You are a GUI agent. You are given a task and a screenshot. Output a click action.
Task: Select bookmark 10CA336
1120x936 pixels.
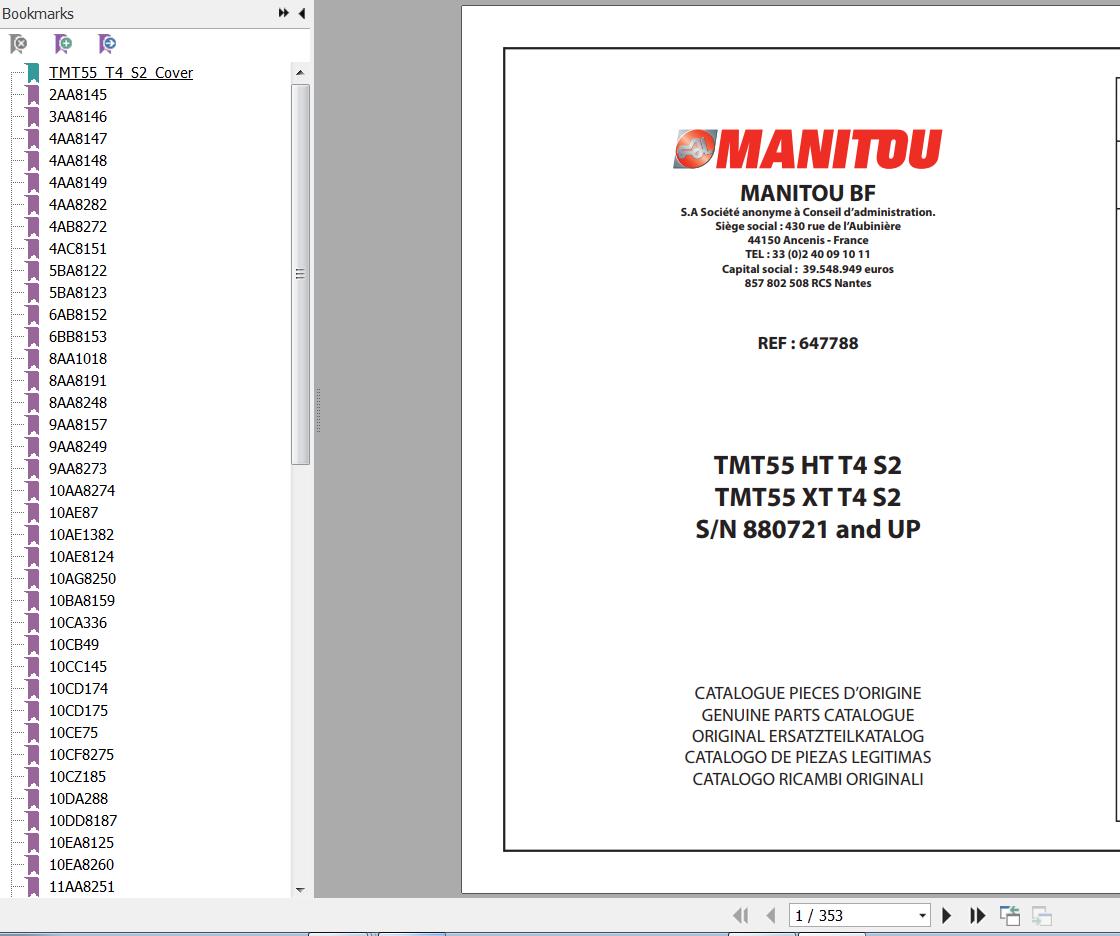coord(78,623)
